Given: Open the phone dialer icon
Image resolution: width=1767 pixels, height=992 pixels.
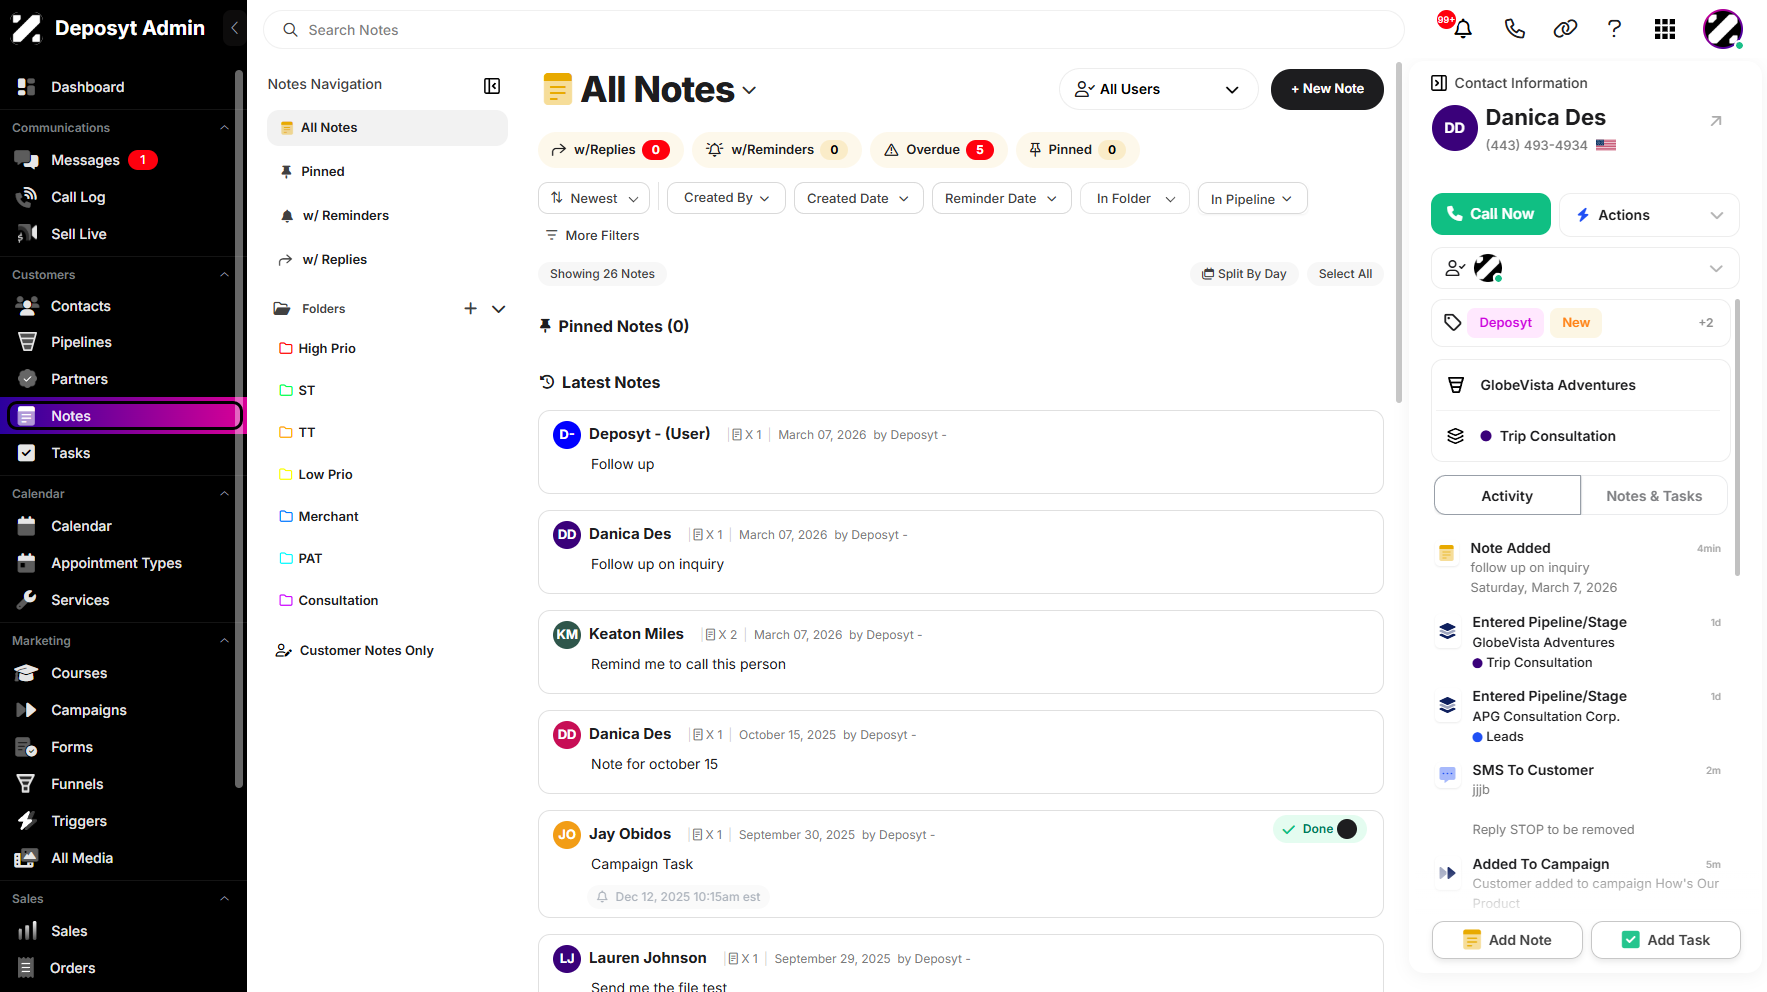Looking at the screenshot, I should (1514, 29).
